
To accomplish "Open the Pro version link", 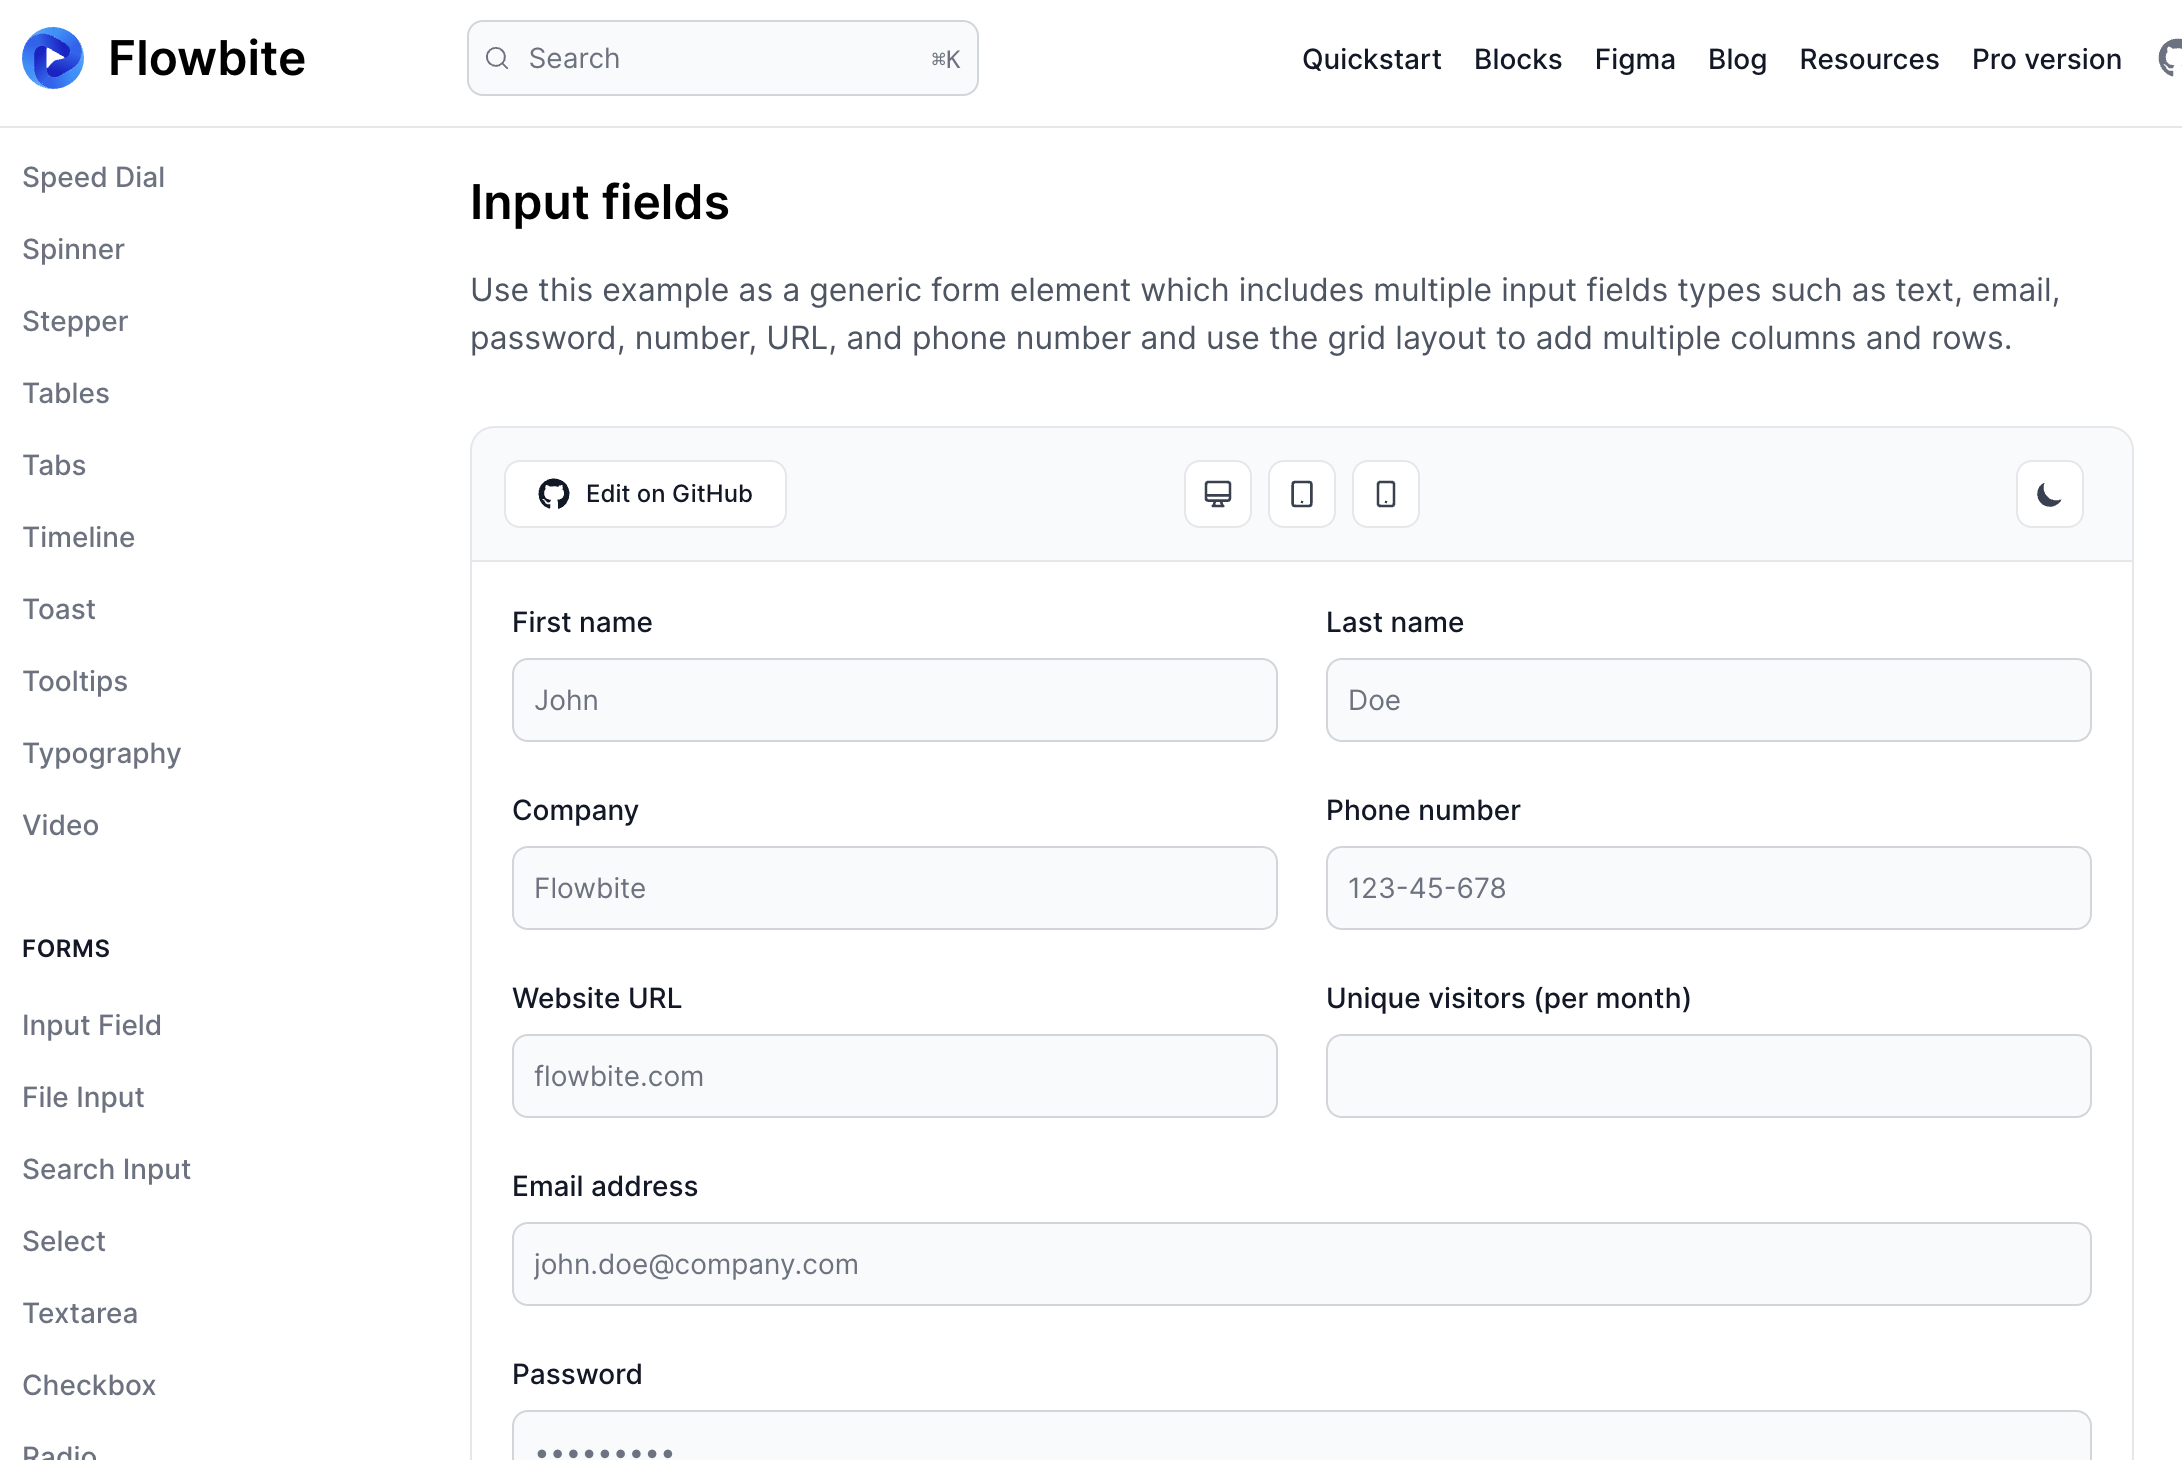I will pyautogui.click(x=2046, y=59).
